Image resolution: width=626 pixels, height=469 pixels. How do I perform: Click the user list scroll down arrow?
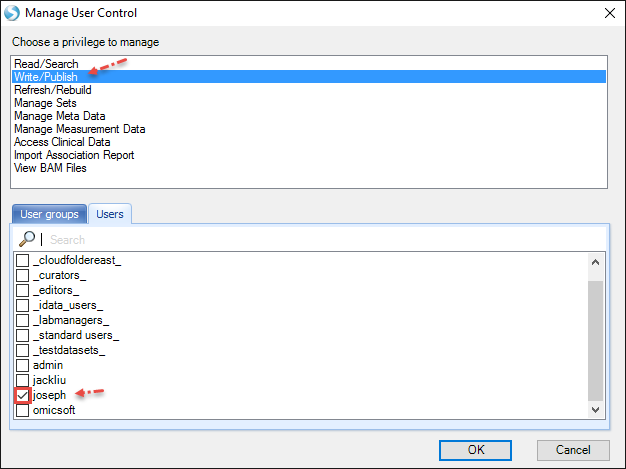(595, 410)
